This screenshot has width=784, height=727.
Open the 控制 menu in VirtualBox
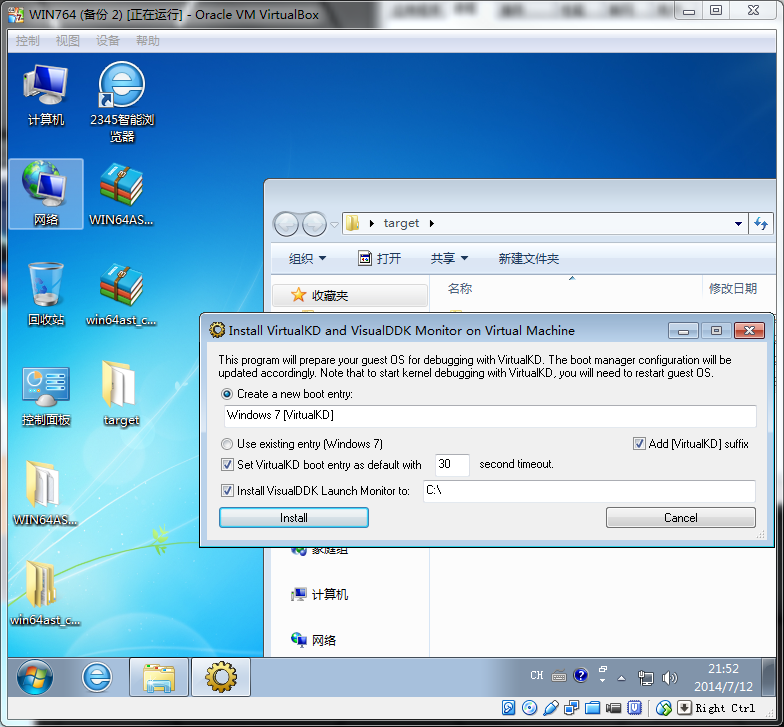(x=28, y=41)
